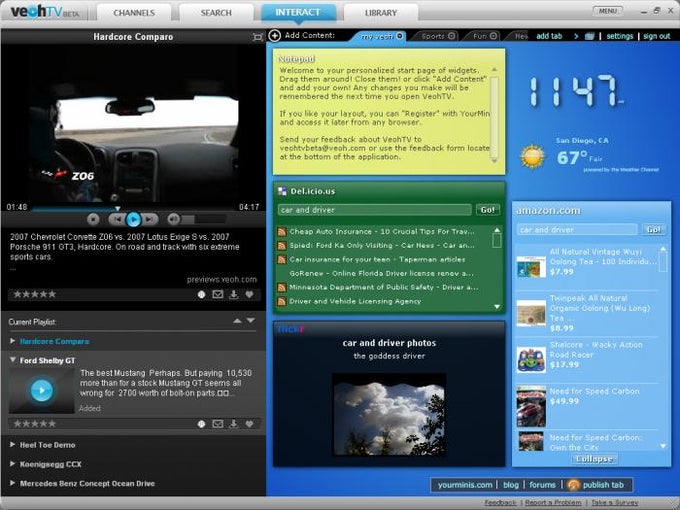Viewport: 680px width, 510px height.
Task: Toggle fullscreen icon beside Hardcore Comparo title
Action: pyautogui.click(x=258, y=37)
